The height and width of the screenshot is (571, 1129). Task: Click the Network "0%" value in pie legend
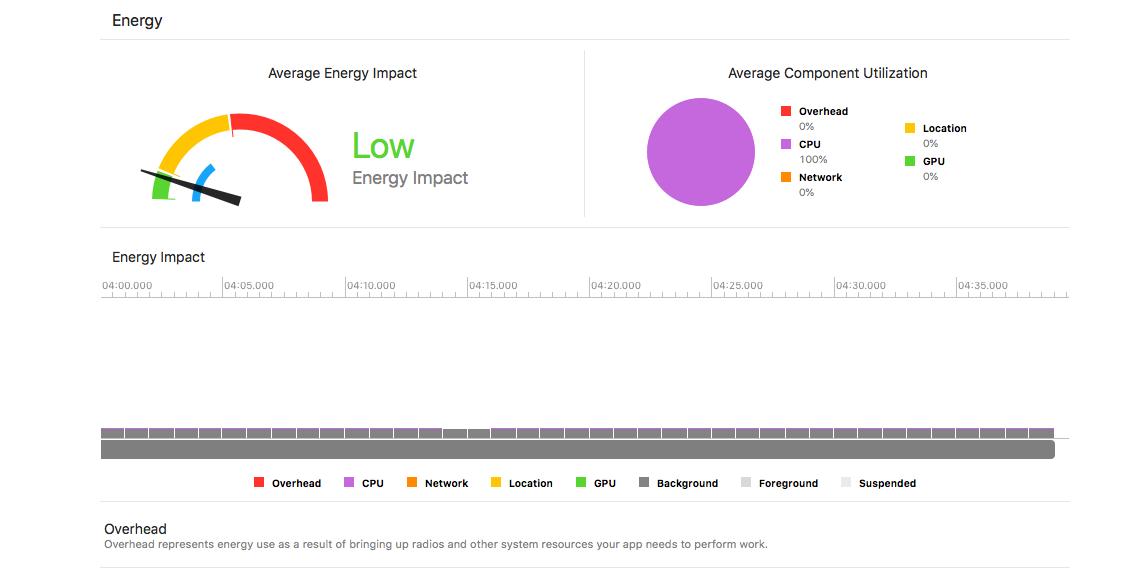point(806,192)
